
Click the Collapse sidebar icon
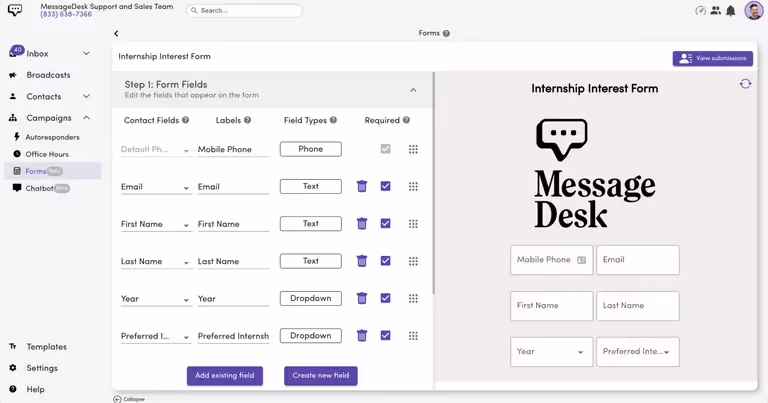[x=117, y=399]
